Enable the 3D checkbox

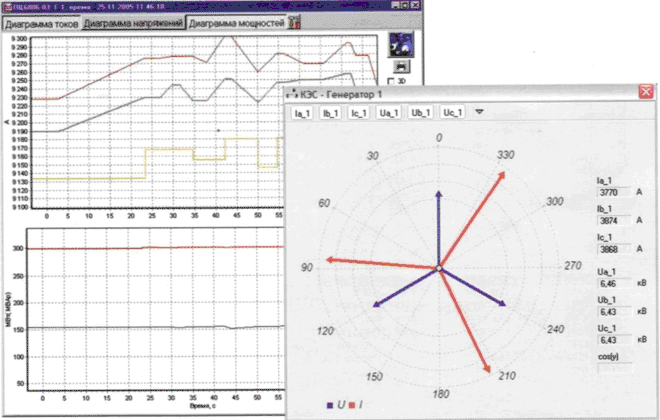click(x=391, y=81)
